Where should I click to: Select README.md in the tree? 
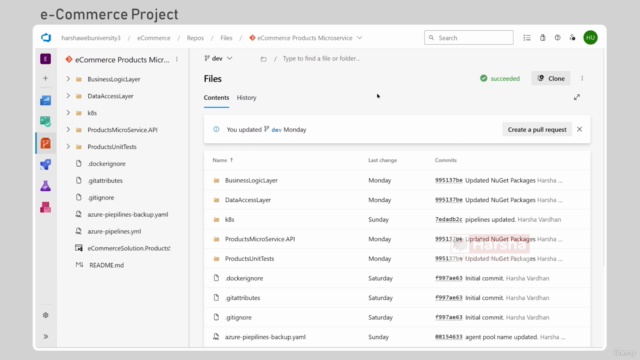107,265
